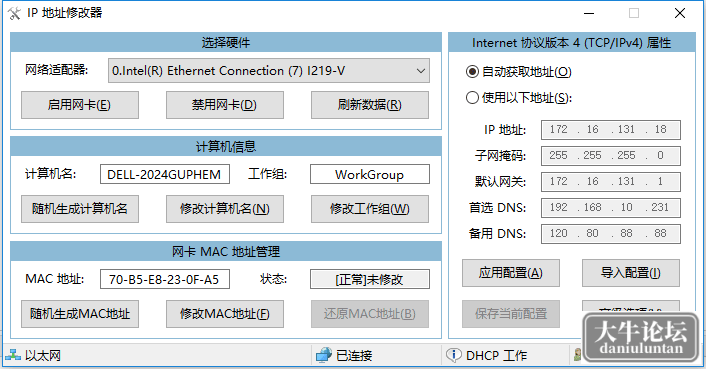The width and height of the screenshot is (706, 369).
Task: Click the 已连接 globe icon in status bar
Action: [324, 356]
